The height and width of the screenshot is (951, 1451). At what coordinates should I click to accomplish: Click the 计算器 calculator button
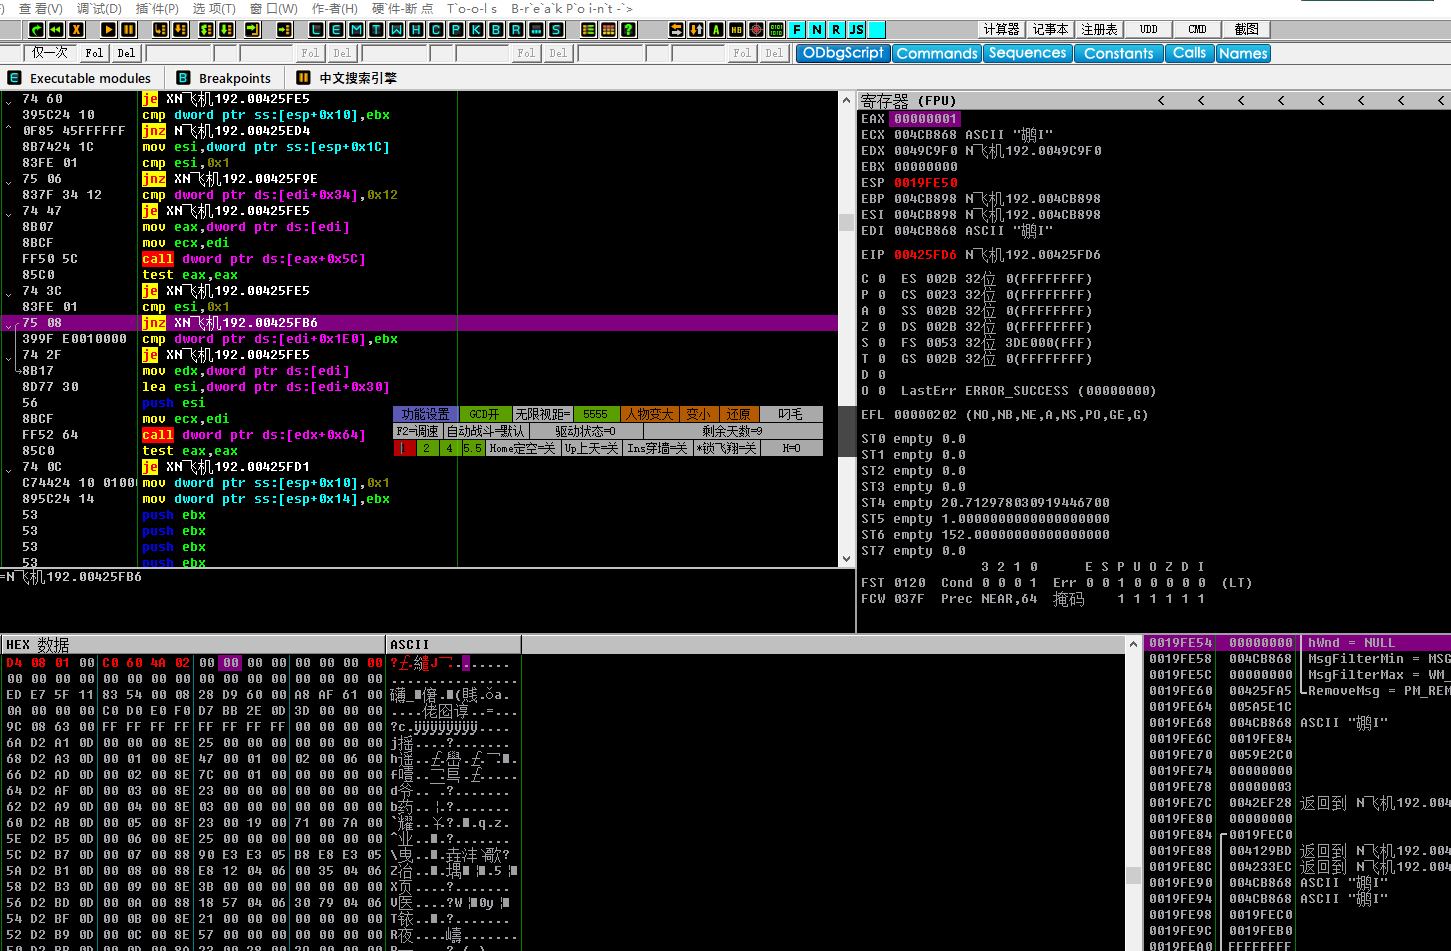tap(1001, 30)
